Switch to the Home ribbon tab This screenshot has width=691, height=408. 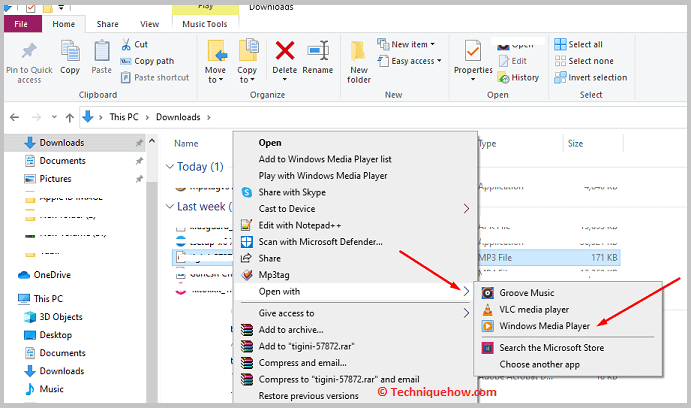pyautogui.click(x=63, y=24)
